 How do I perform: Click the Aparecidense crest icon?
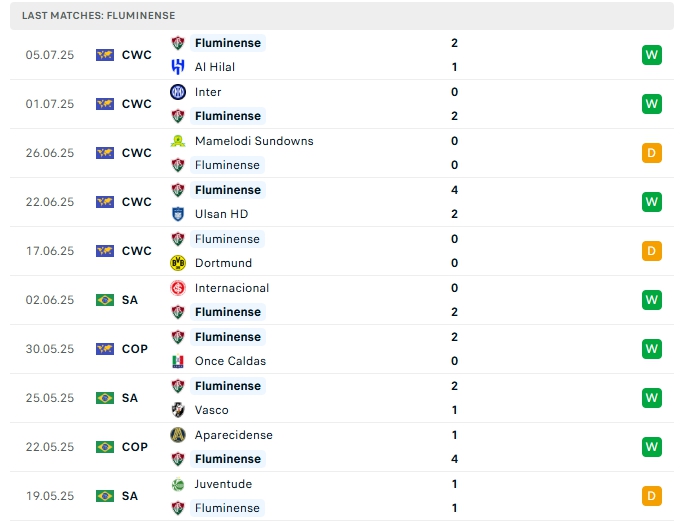click(178, 435)
